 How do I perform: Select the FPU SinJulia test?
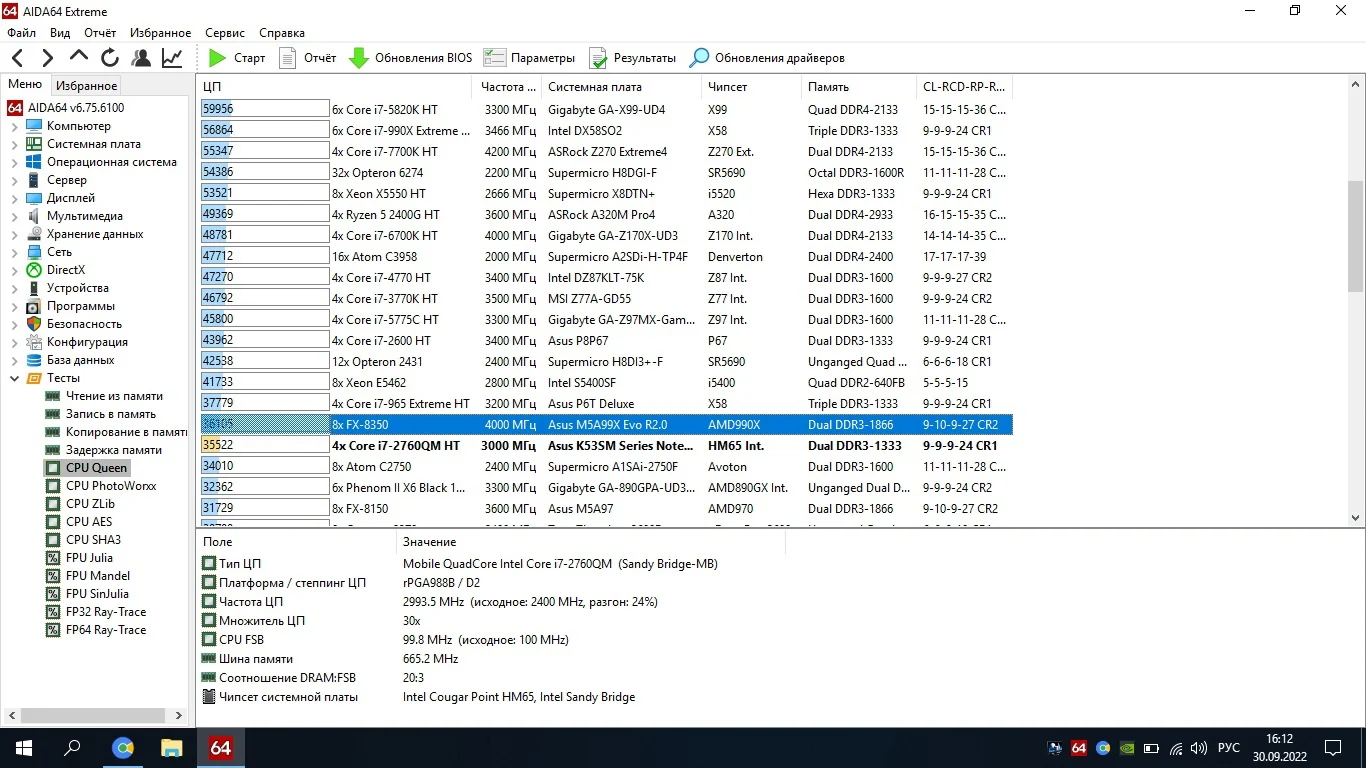(x=97, y=594)
